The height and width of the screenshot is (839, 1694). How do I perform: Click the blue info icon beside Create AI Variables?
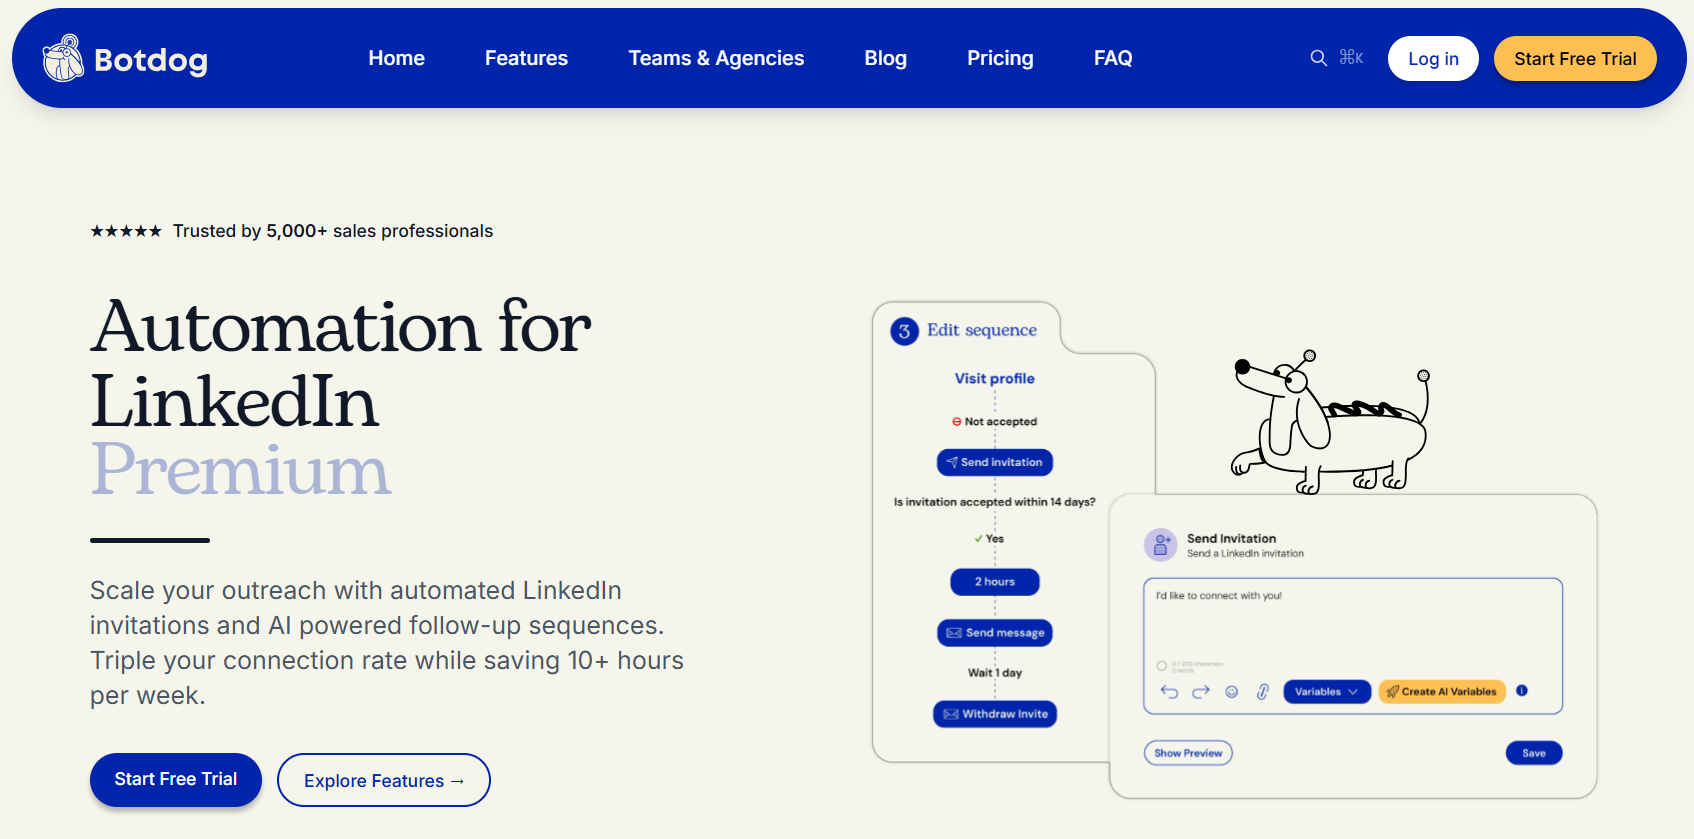tap(1522, 691)
